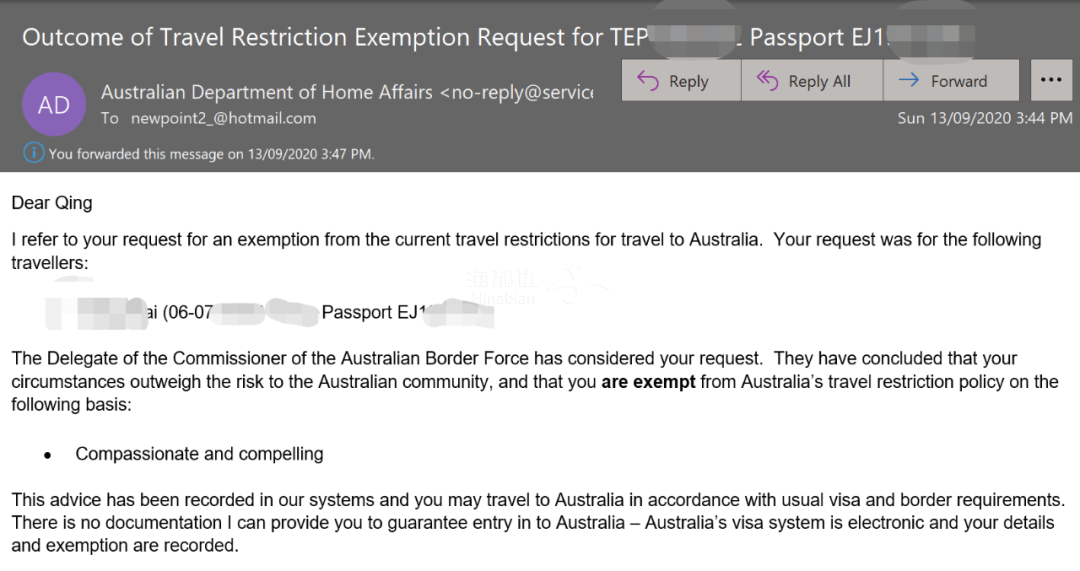The width and height of the screenshot is (1080, 571).
Task: Click the 'To' label in header
Action: [x=110, y=118]
